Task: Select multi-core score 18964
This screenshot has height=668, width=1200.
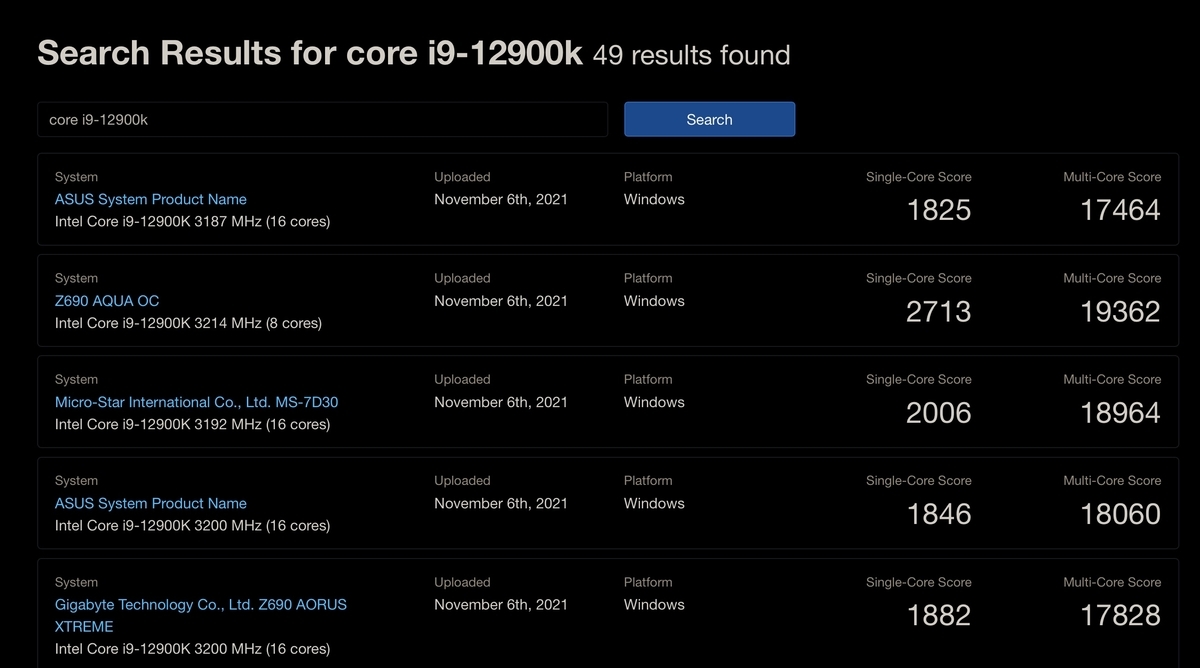Action: [1120, 412]
